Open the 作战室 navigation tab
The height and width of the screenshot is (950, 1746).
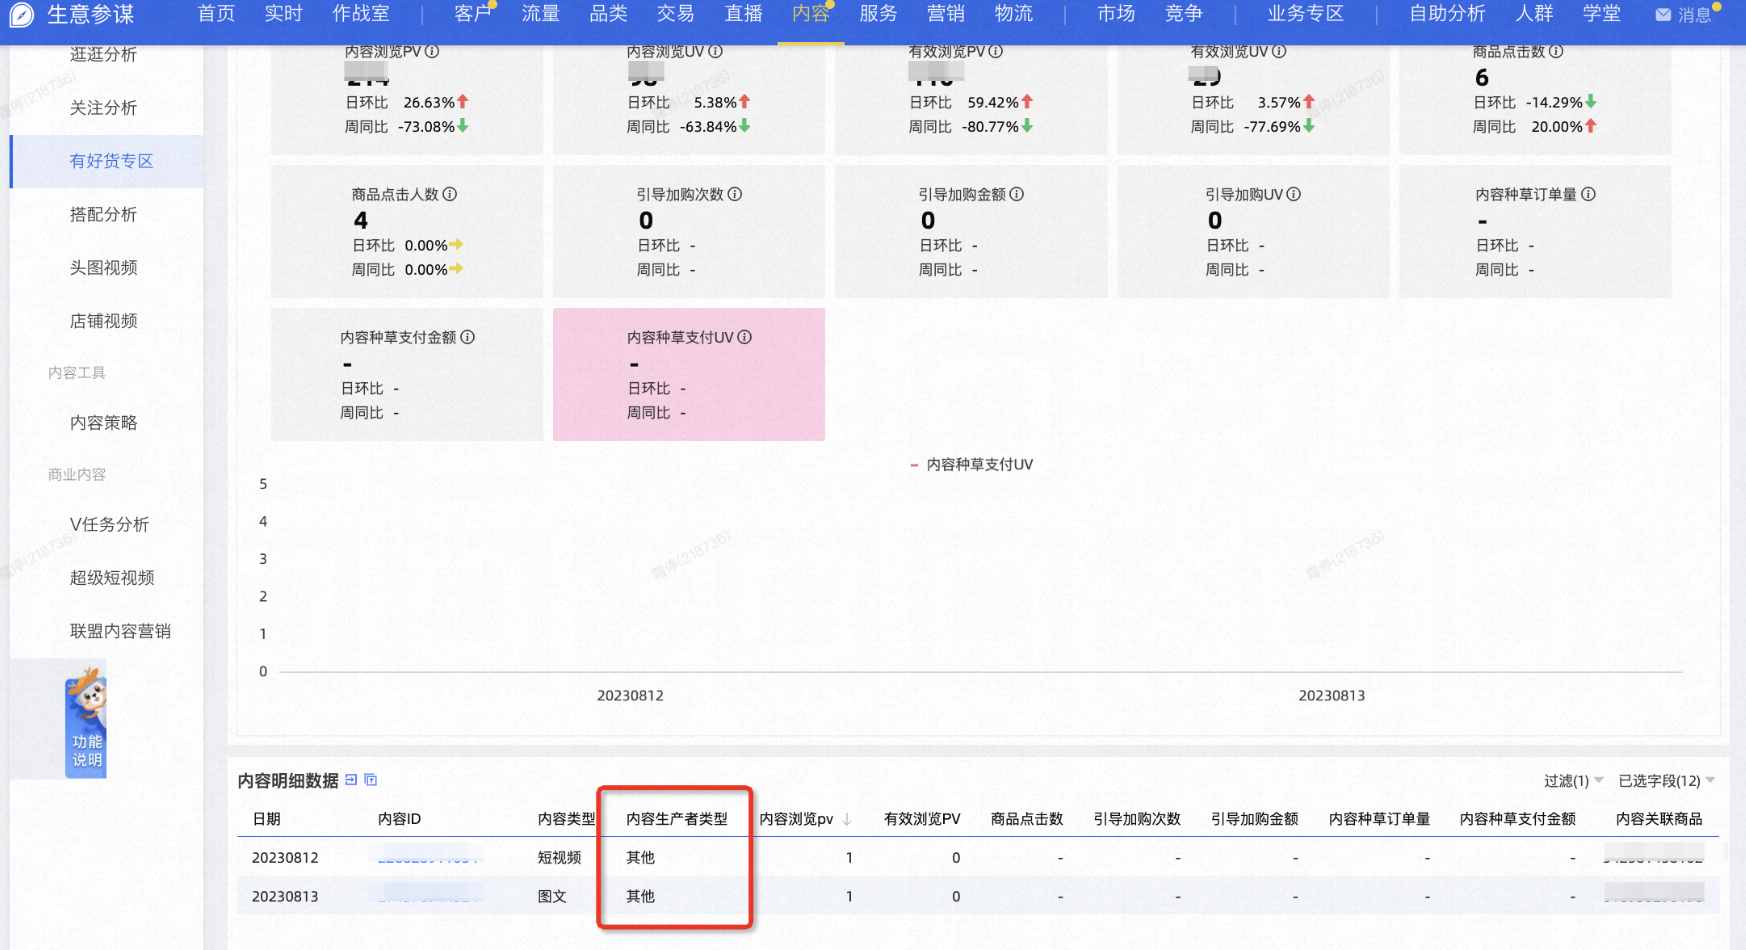[361, 14]
